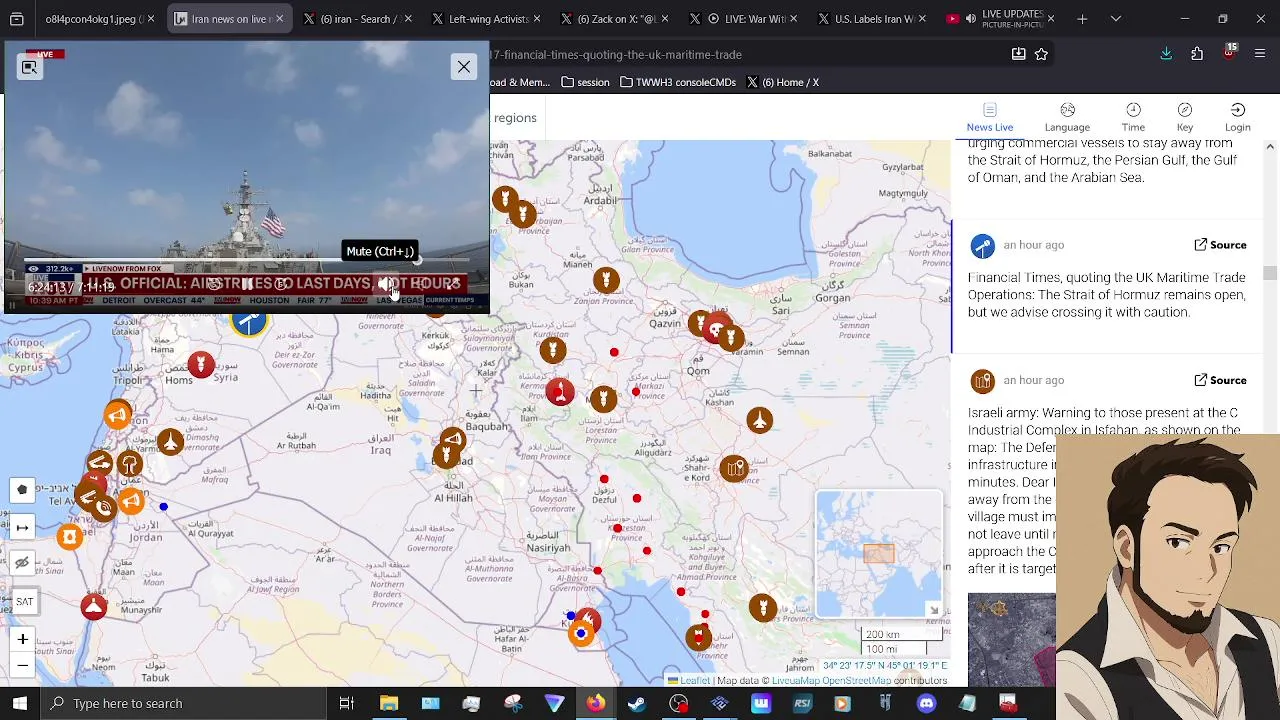Mute the picture-in-picture video
1280x720 pixels.
(387, 285)
